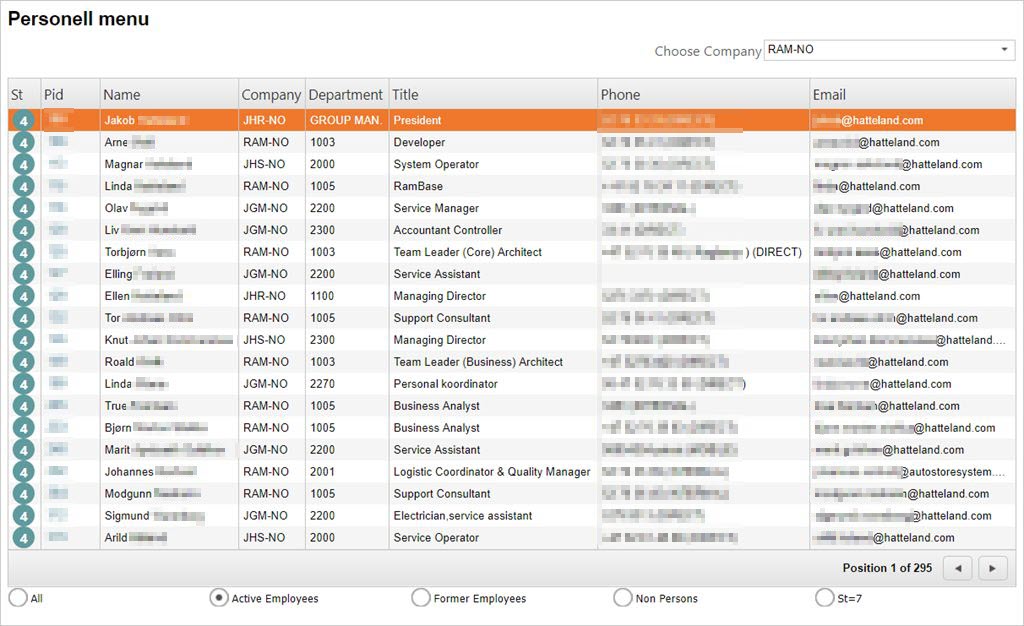Select the Team Leader (Business) Architect row

(x=478, y=362)
